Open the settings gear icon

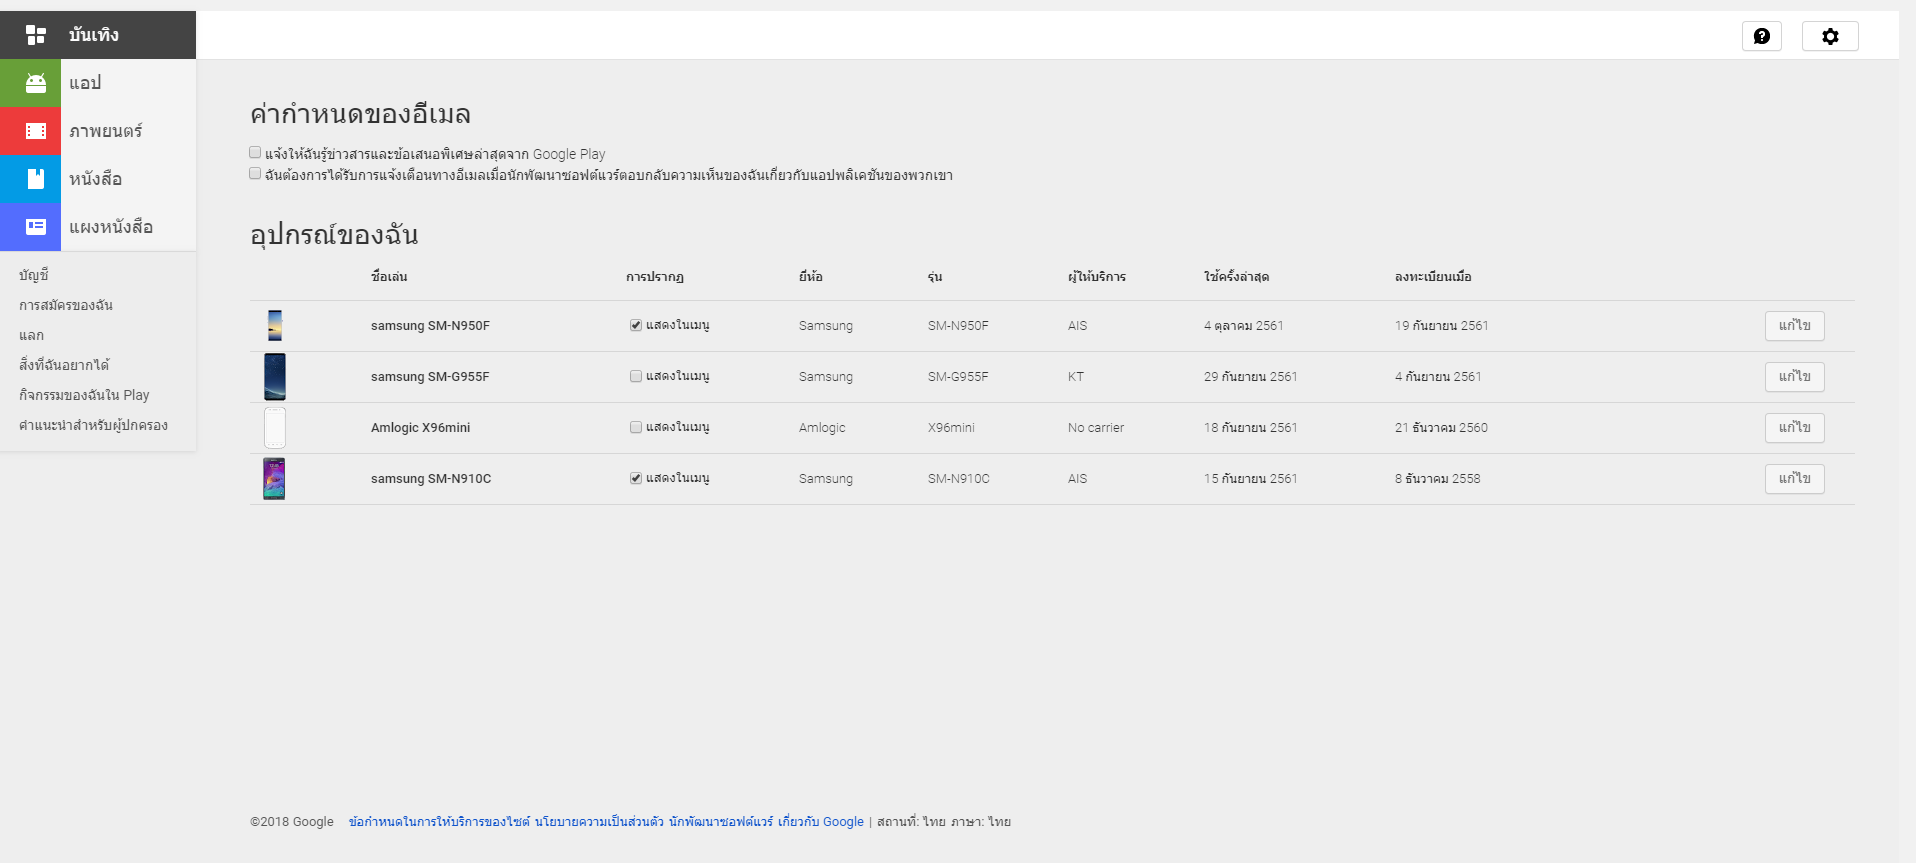click(1829, 36)
